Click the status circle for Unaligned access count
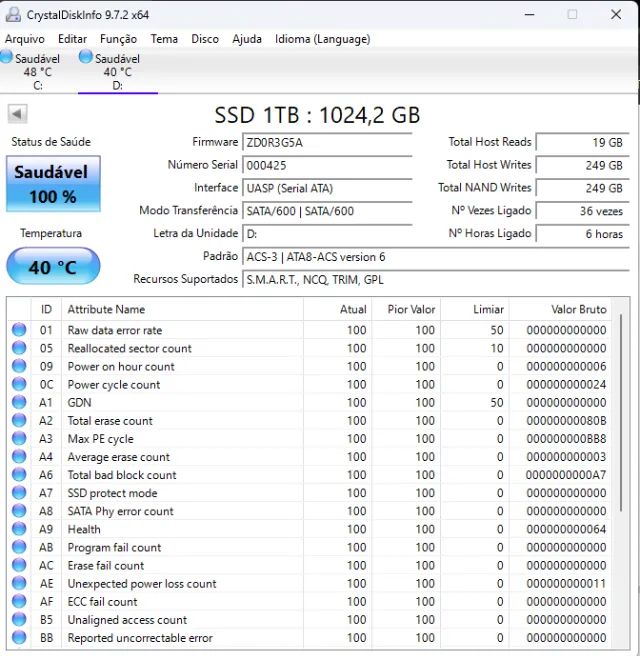The height and width of the screenshot is (656, 640). pos(19,619)
